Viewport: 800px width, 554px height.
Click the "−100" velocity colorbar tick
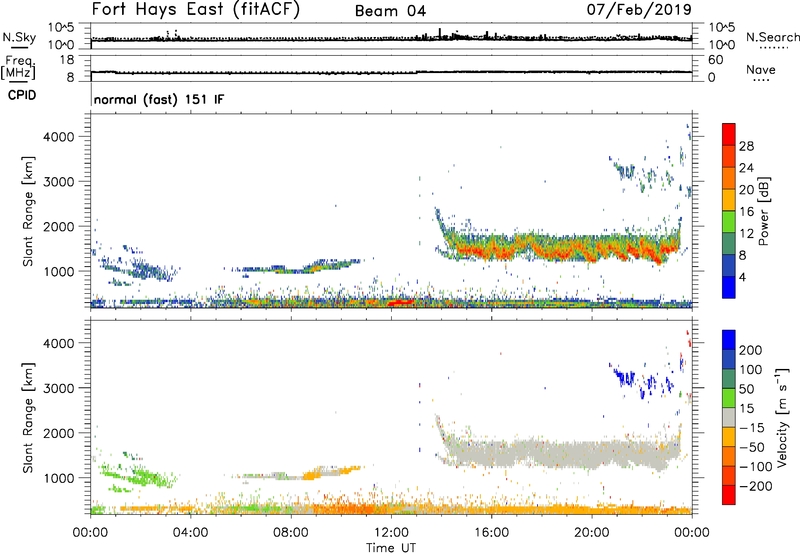coord(755,467)
